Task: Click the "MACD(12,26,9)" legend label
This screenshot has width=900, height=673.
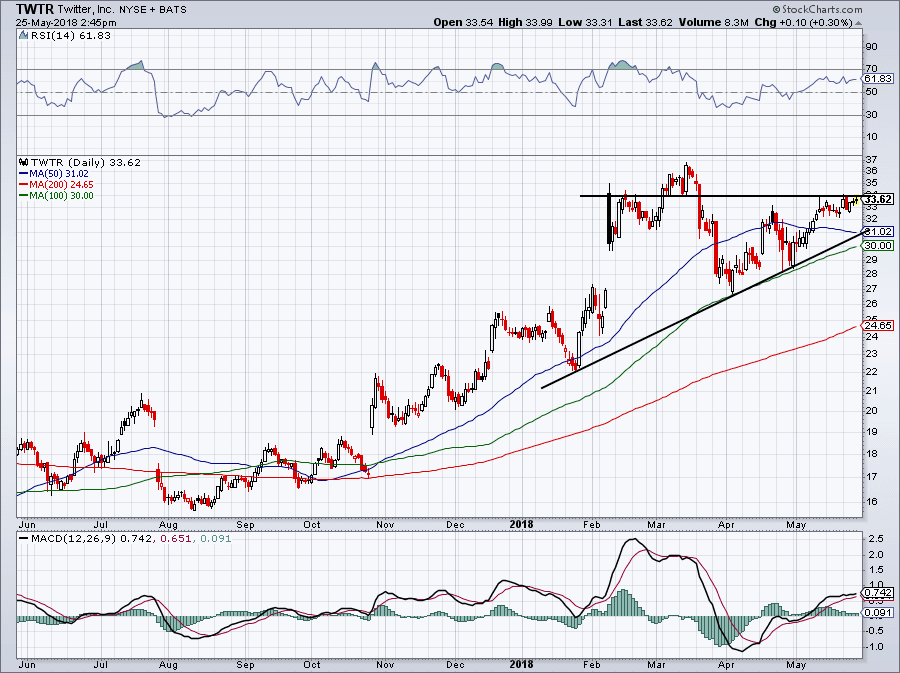Action: click(x=73, y=539)
